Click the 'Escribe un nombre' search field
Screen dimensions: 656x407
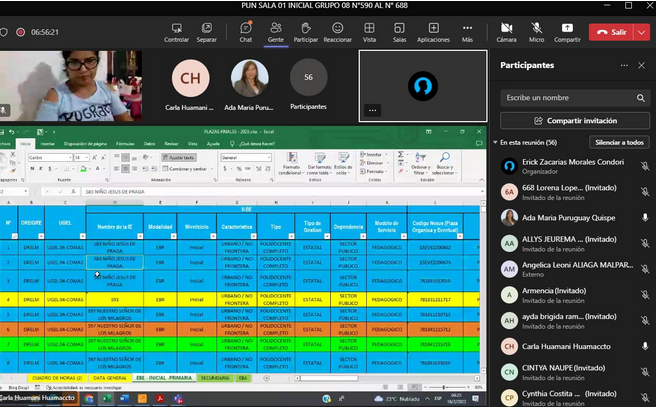click(x=568, y=98)
